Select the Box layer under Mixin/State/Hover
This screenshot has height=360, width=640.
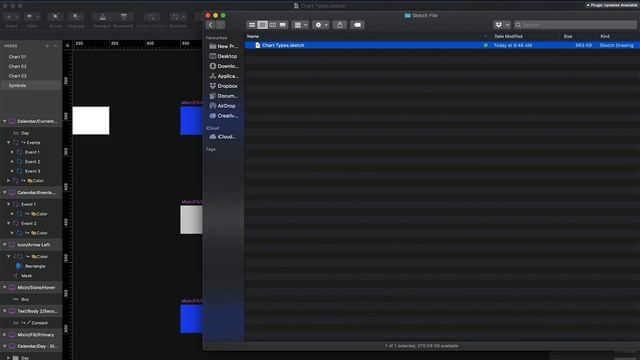point(25,299)
